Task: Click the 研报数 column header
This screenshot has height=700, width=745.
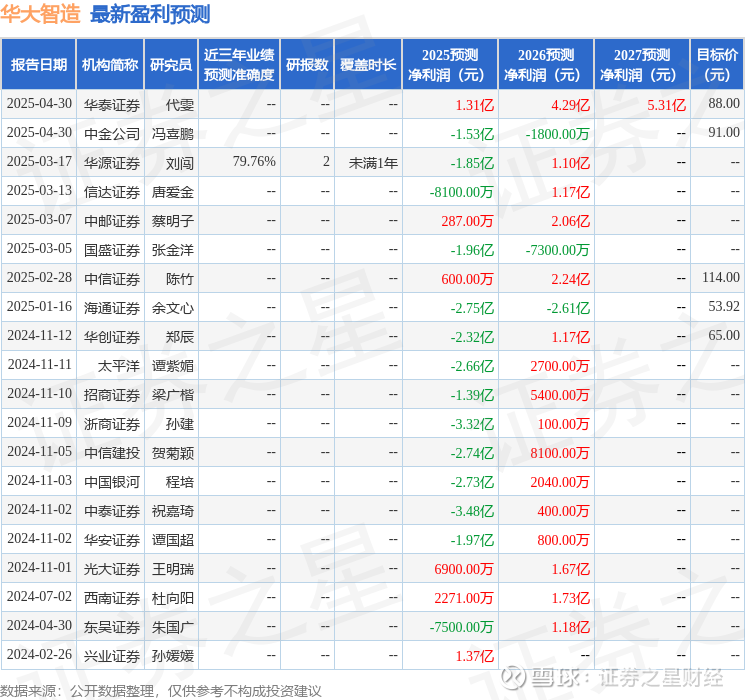Action: click(x=307, y=65)
